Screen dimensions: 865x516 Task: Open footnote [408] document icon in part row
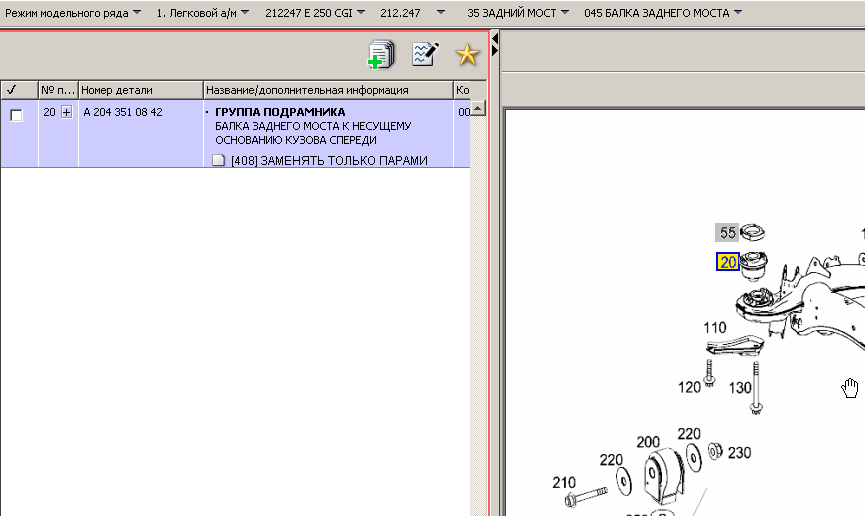pos(219,160)
